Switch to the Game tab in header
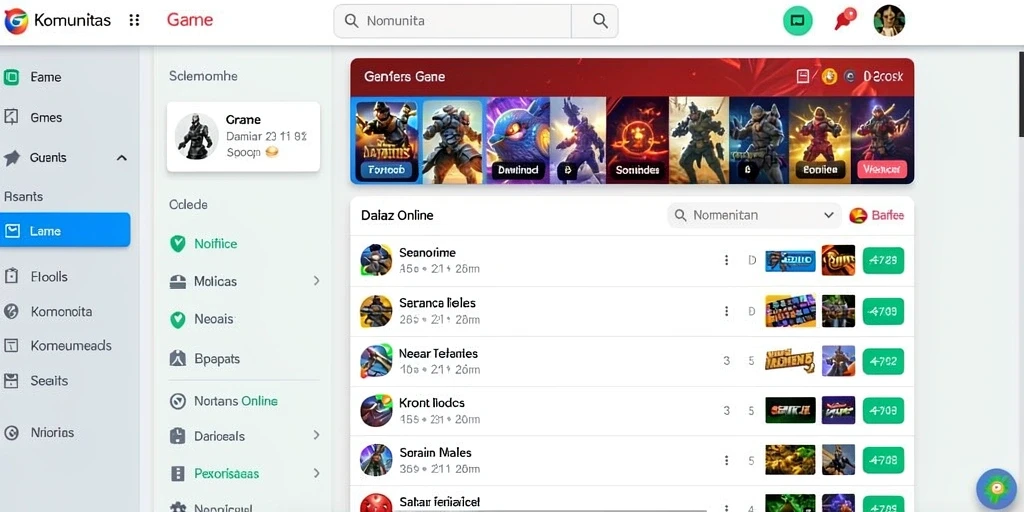Image resolution: width=1024 pixels, height=512 pixels. [190, 20]
